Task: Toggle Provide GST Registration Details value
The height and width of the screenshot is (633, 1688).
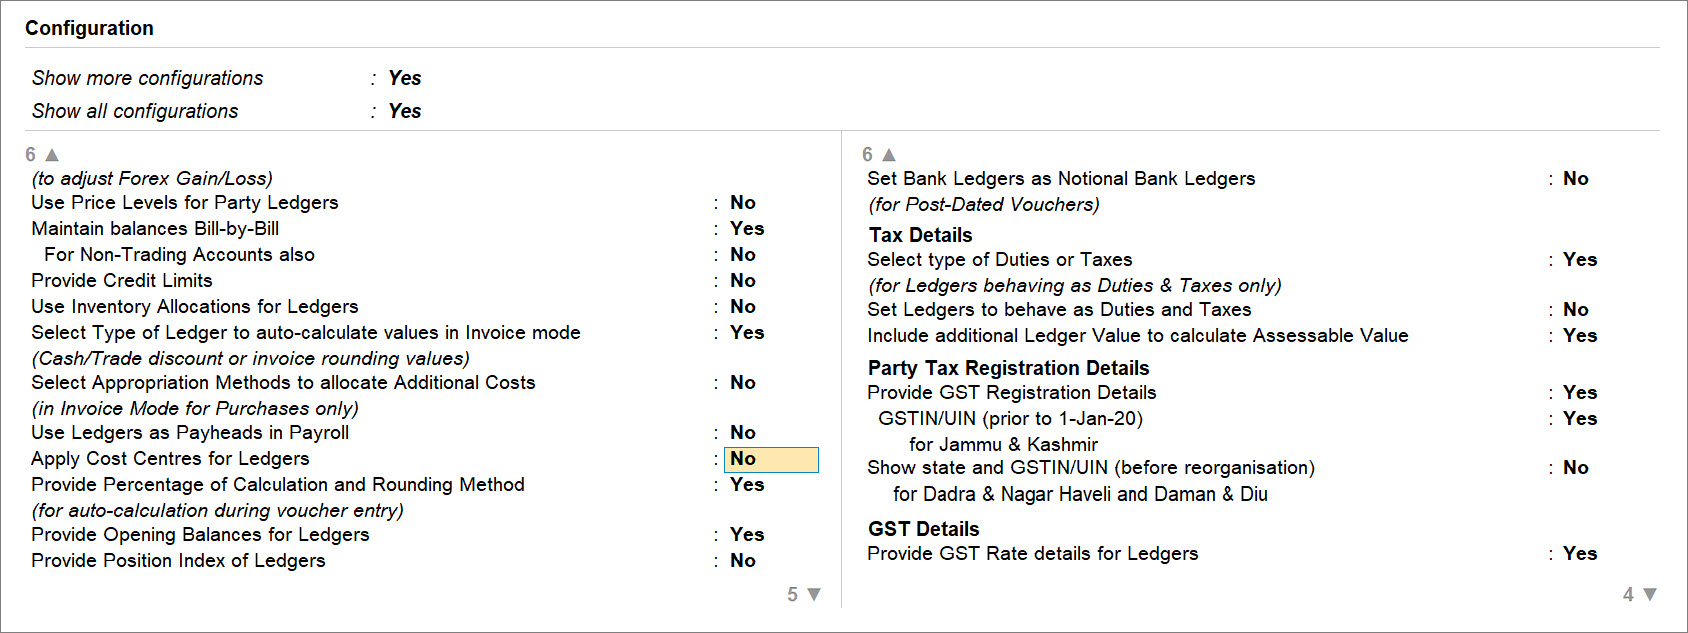Action: pos(1580,393)
